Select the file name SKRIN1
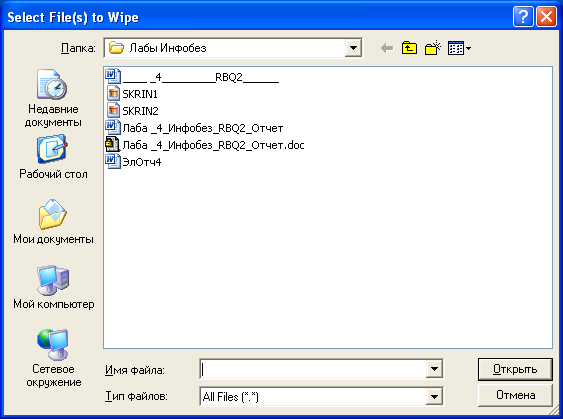This screenshot has height=419, width=563. (140, 94)
